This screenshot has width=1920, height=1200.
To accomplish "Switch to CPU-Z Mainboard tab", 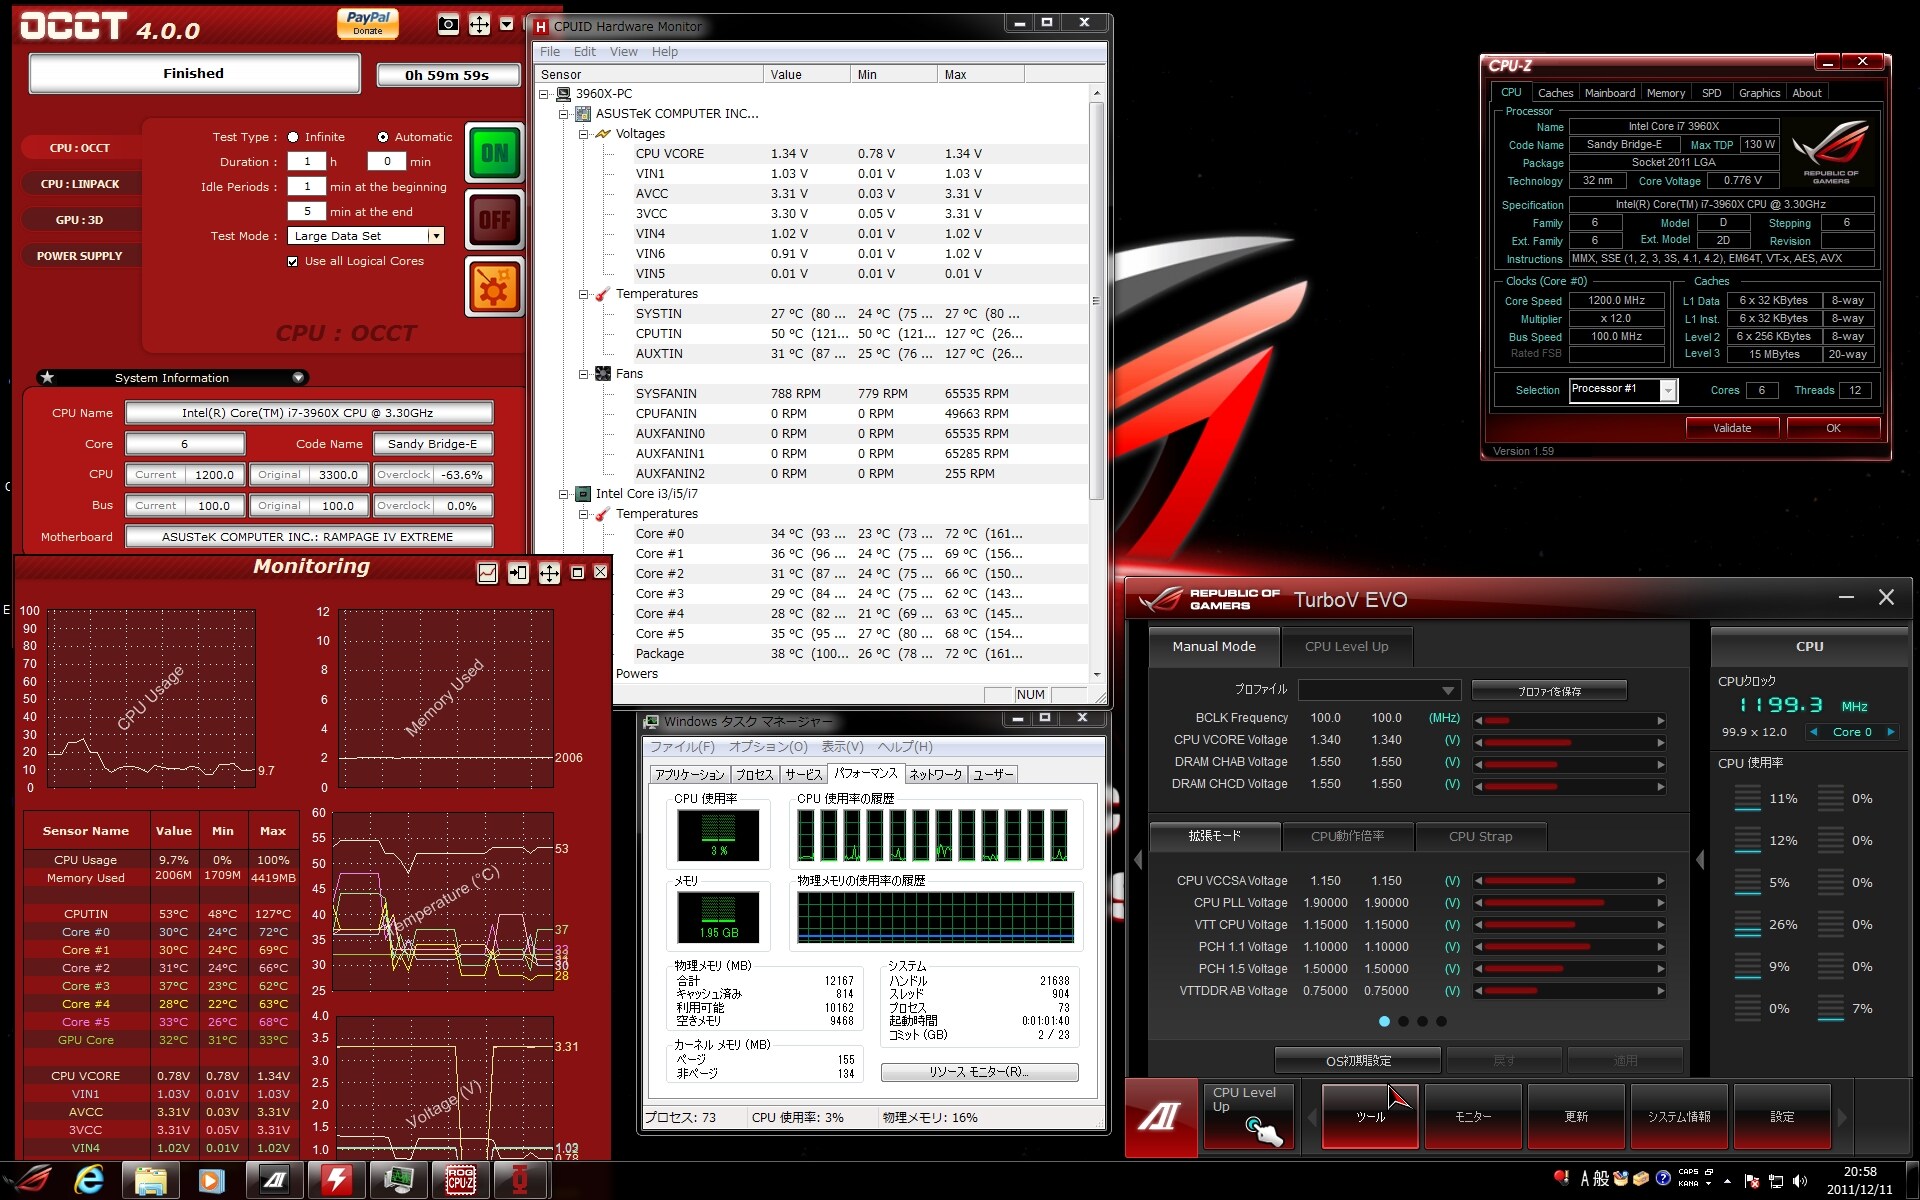I will point(1609,93).
